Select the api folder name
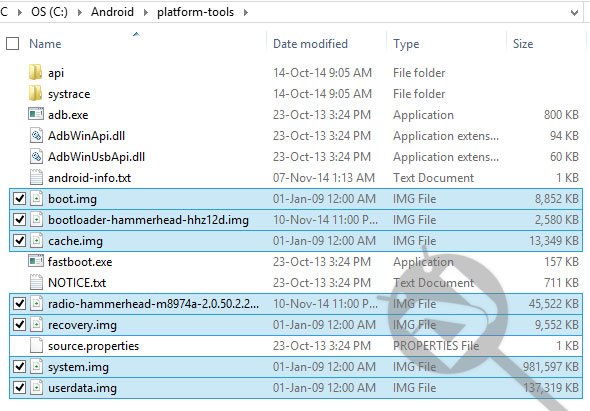The height and width of the screenshot is (411, 590). [x=56, y=73]
